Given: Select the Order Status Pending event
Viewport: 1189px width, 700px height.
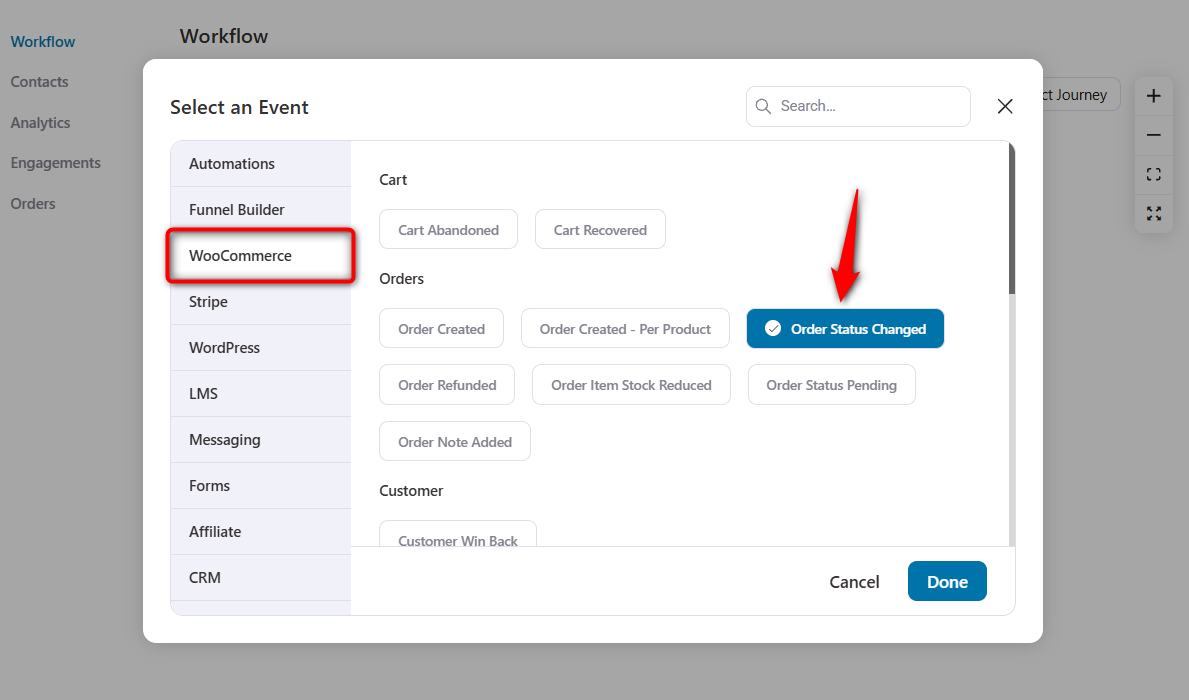Looking at the screenshot, I should [831, 385].
